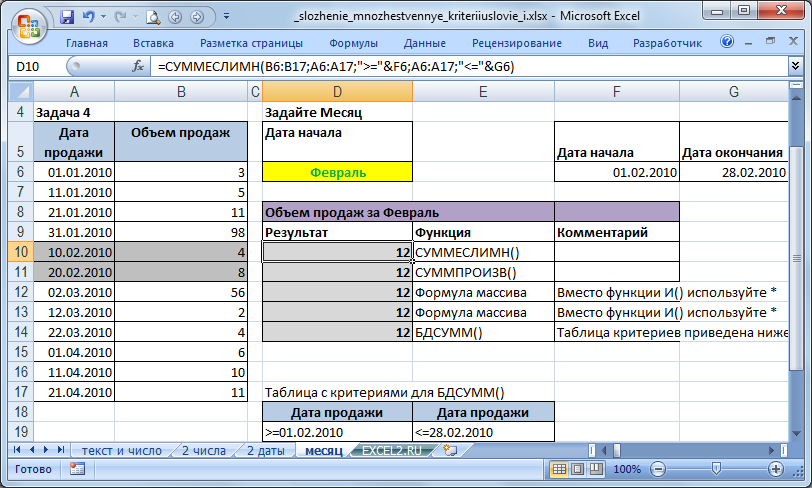The height and width of the screenshot is (488, 812).
Task: Open the Office button menu
Action: [26, 24]
